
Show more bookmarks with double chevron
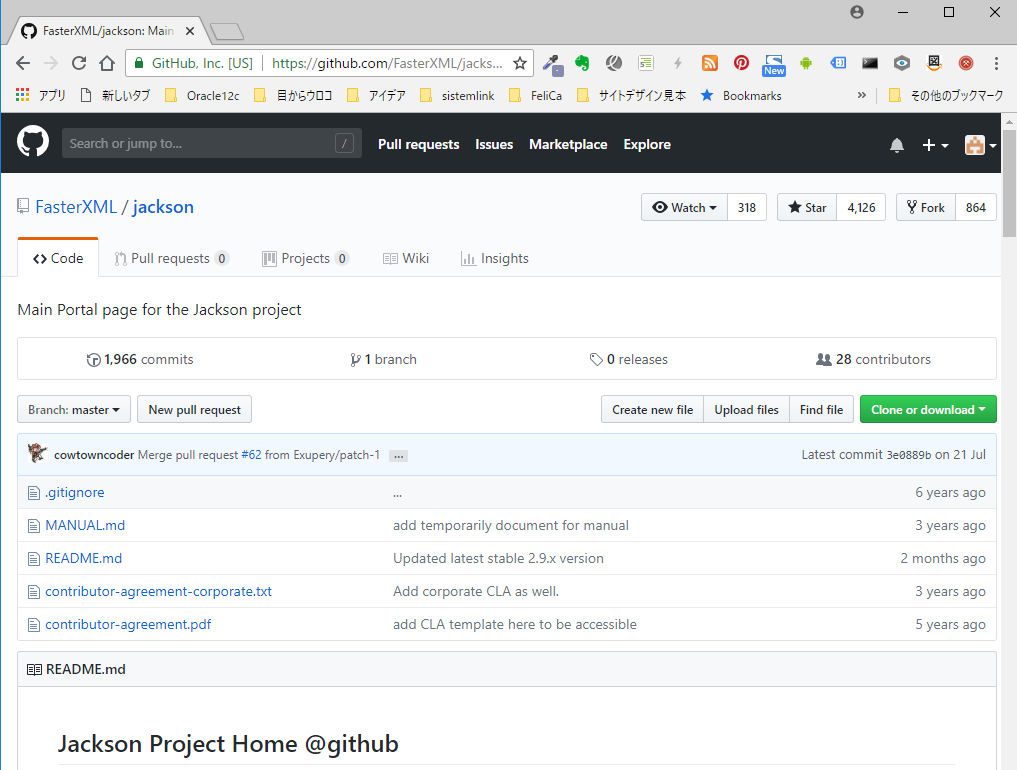[861, 95]
